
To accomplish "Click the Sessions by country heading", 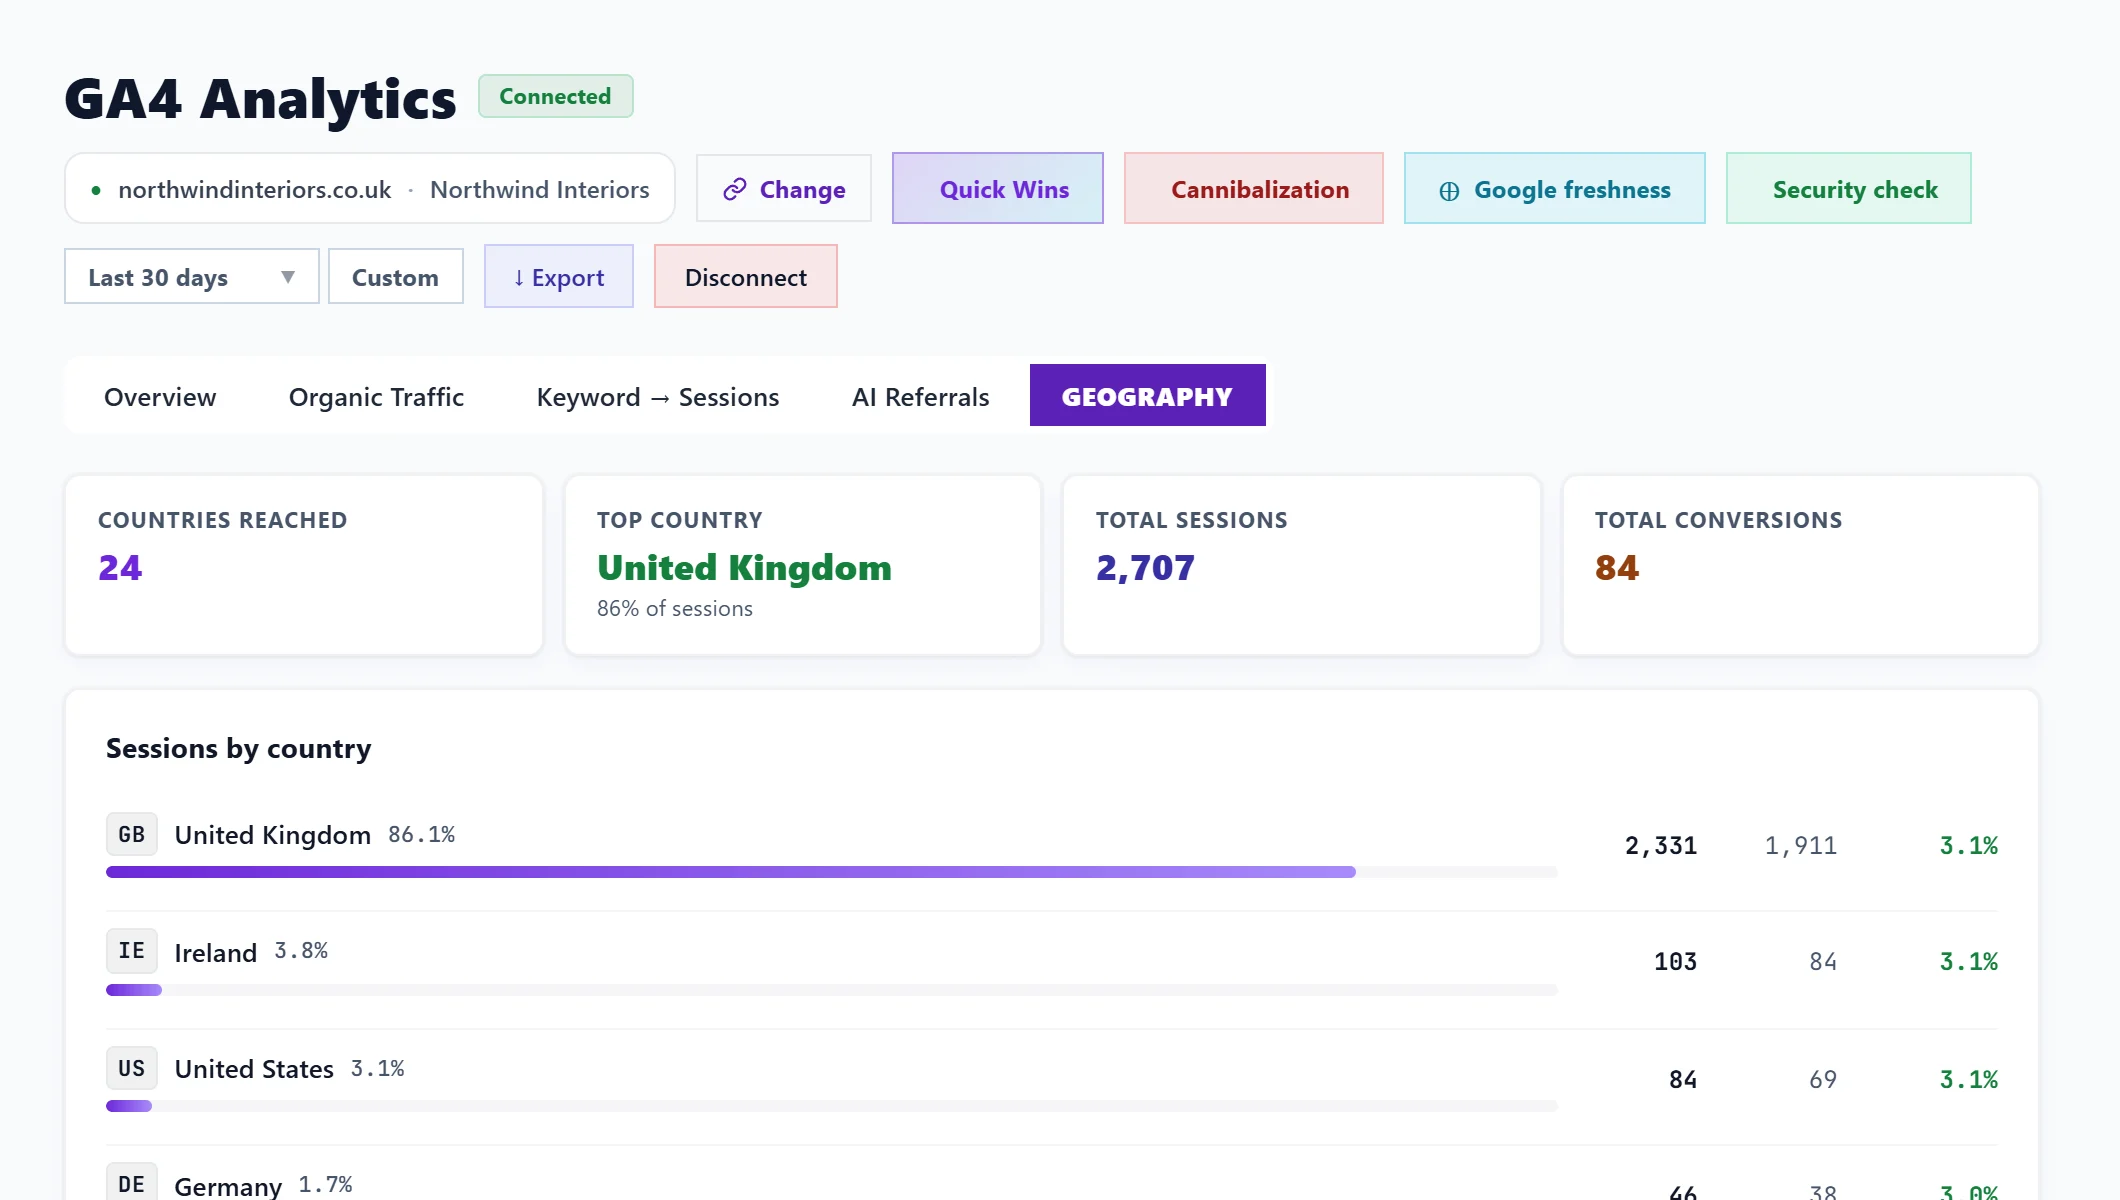I will click(x=239, y=748).
